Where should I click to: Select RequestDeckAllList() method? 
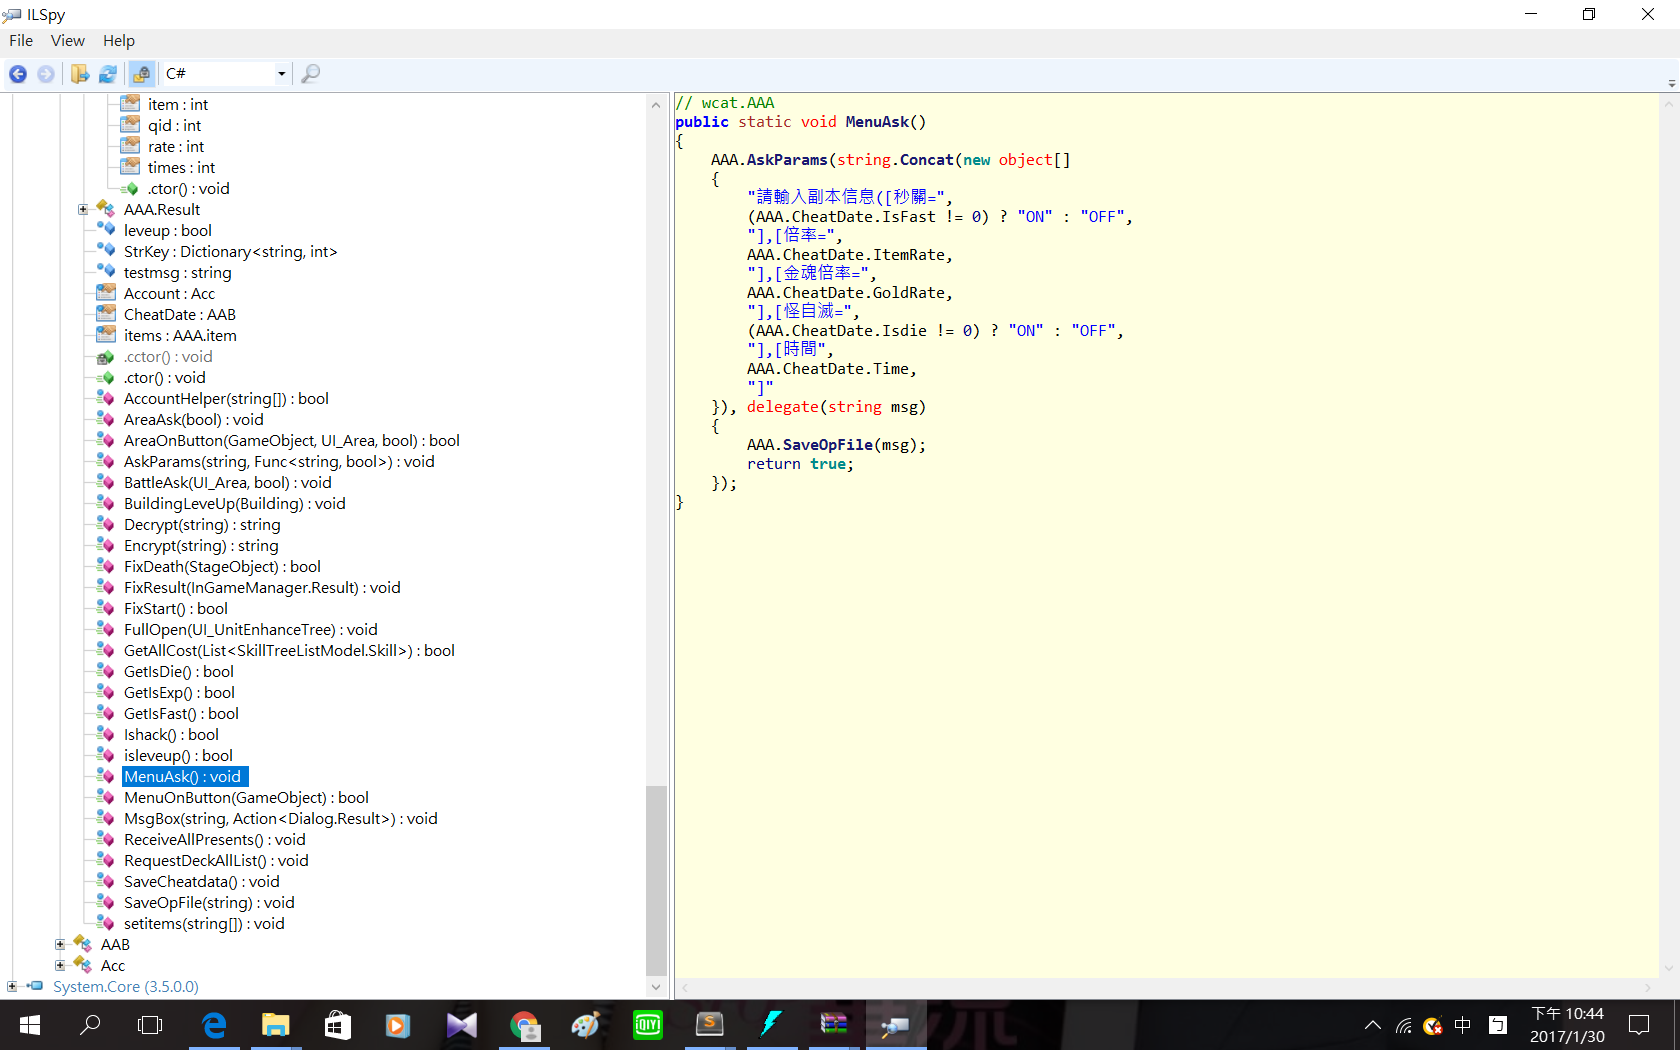pos(216,861)
